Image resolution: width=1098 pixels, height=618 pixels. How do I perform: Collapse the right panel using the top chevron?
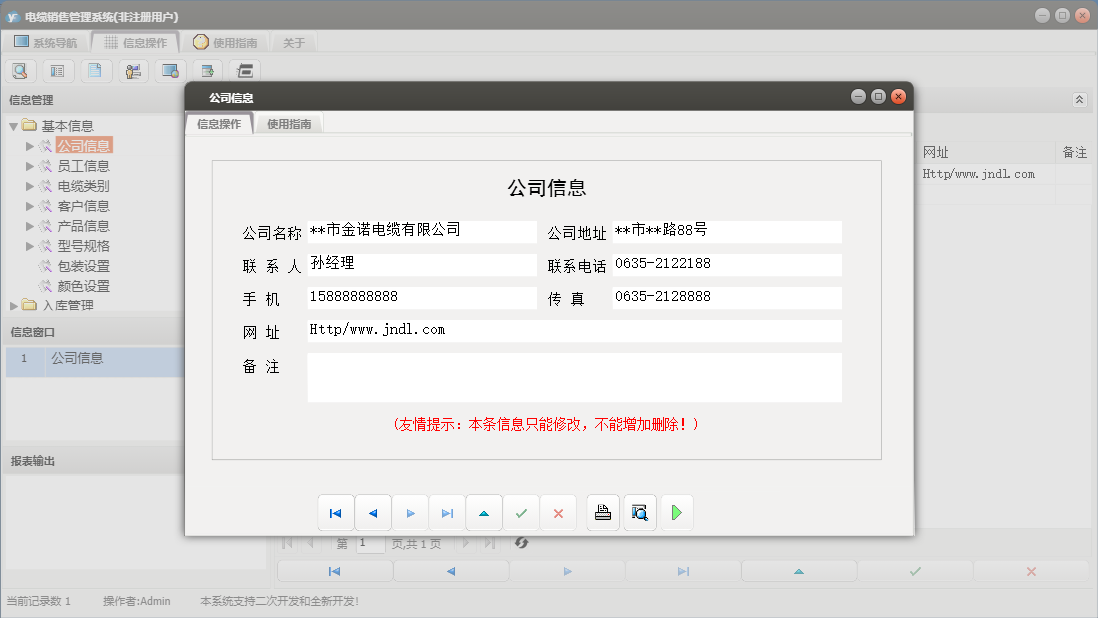pos(1078,99)
